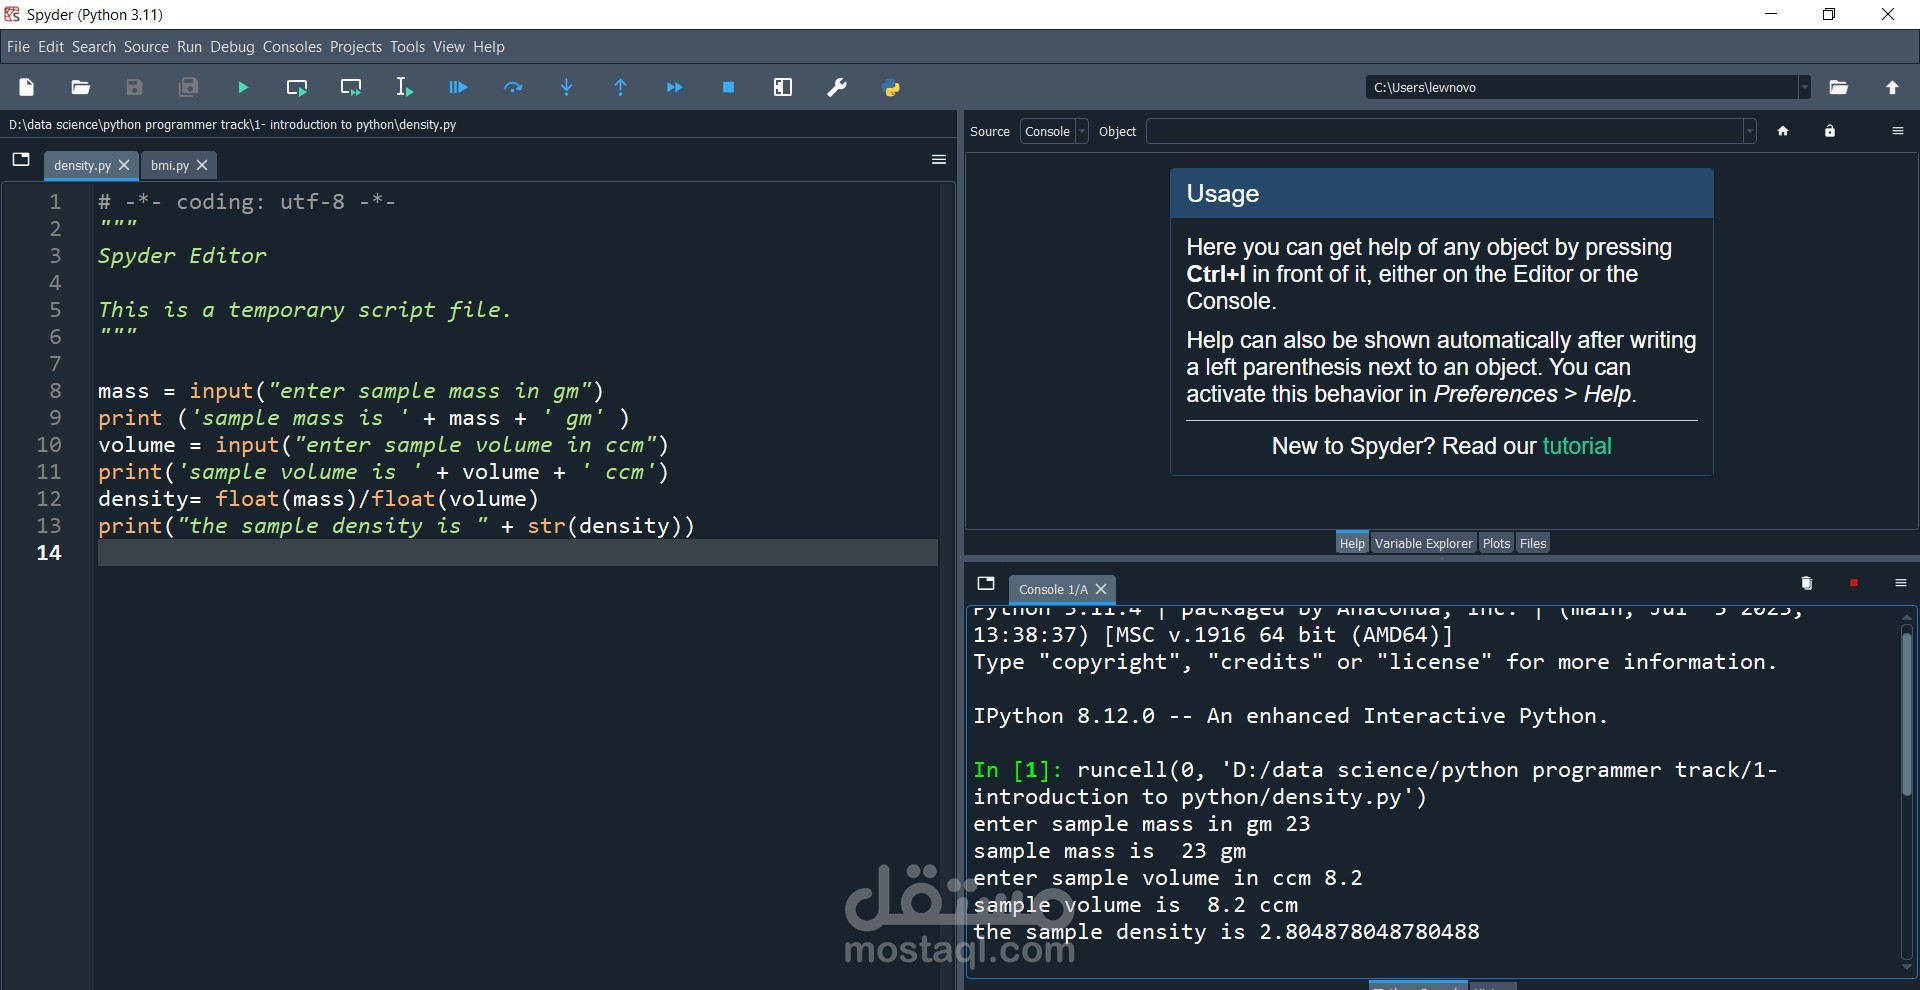Open the Spyder tutorial link
The height and width of the screenshot is (990, 1920).
tap(1577, 446)
